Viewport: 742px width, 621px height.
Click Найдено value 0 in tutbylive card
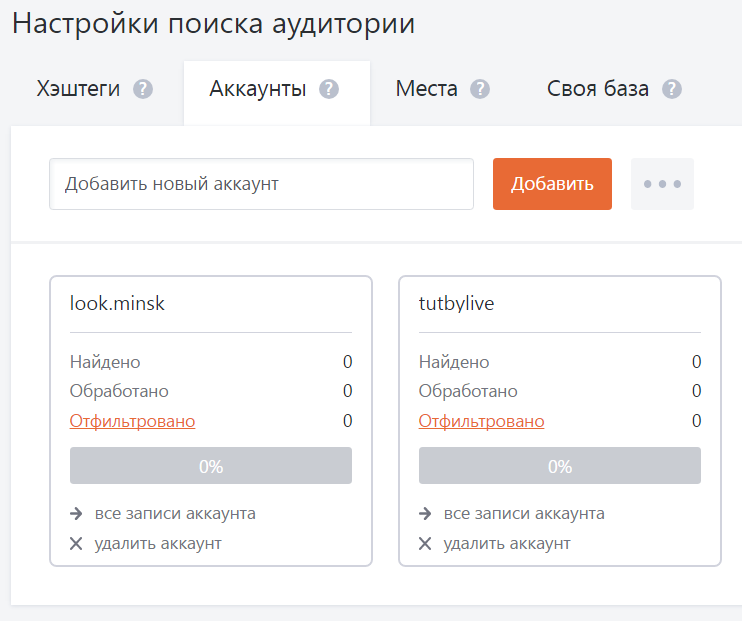[x=697, y=362]
